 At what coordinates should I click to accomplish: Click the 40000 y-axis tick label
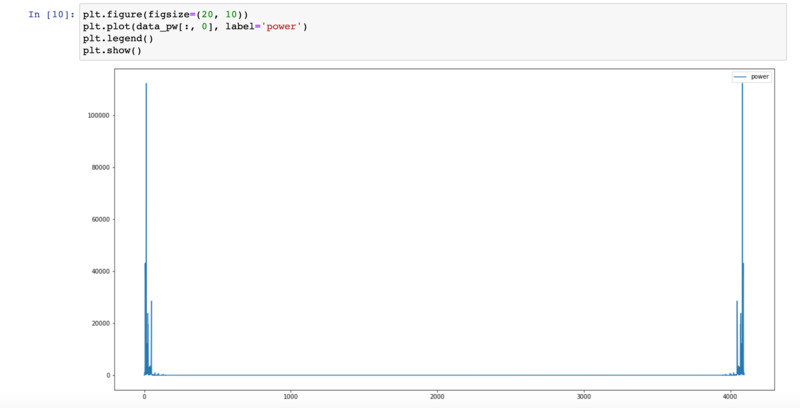tap(101, 271)
